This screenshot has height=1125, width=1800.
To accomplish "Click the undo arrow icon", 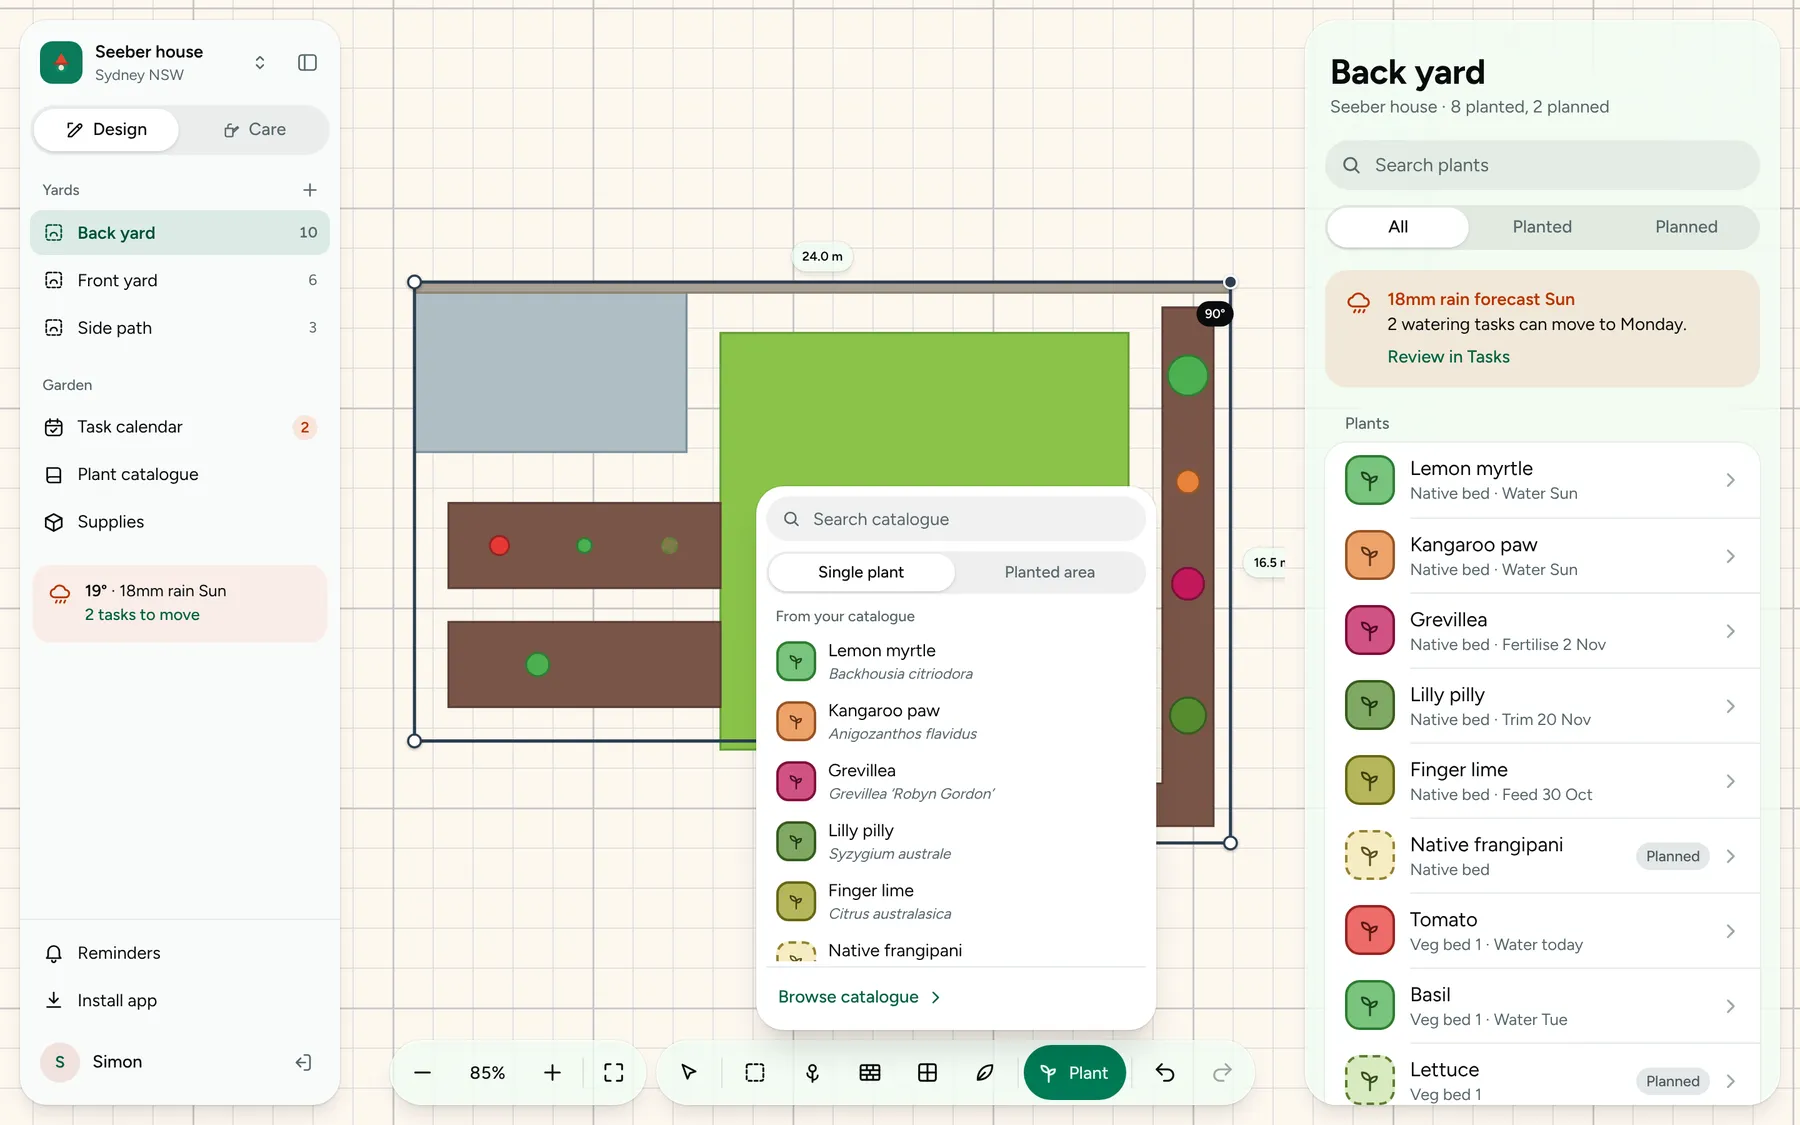I will coord(1165,1072).
